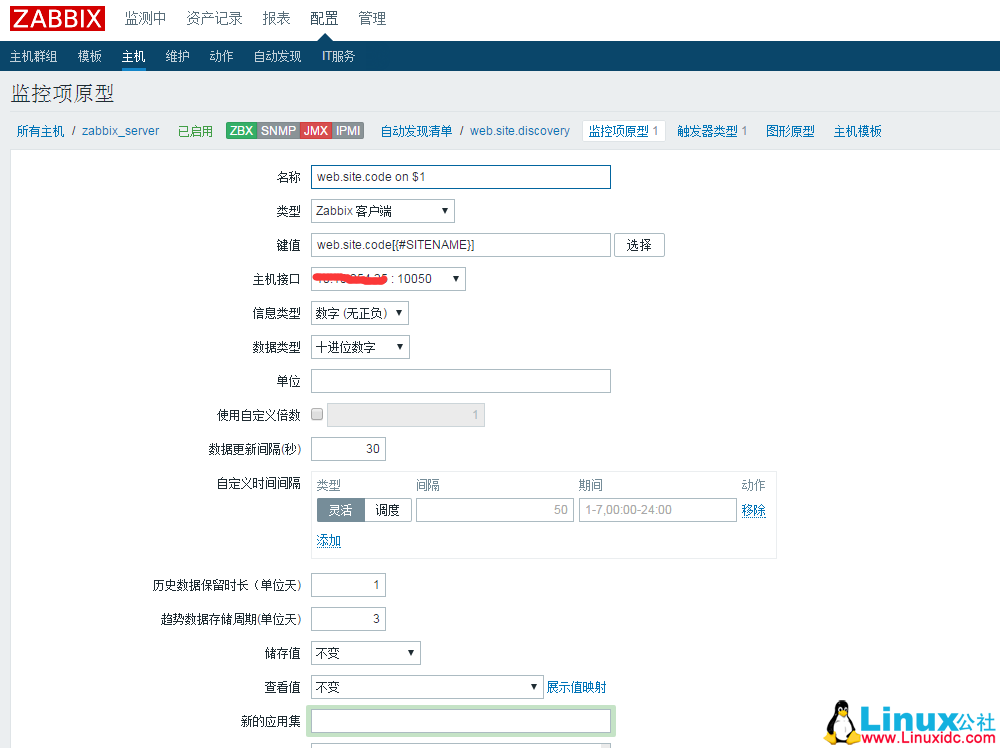Go to 动作 in the submenu
This screenshot has height=748, width=1000.
point(221,56)
